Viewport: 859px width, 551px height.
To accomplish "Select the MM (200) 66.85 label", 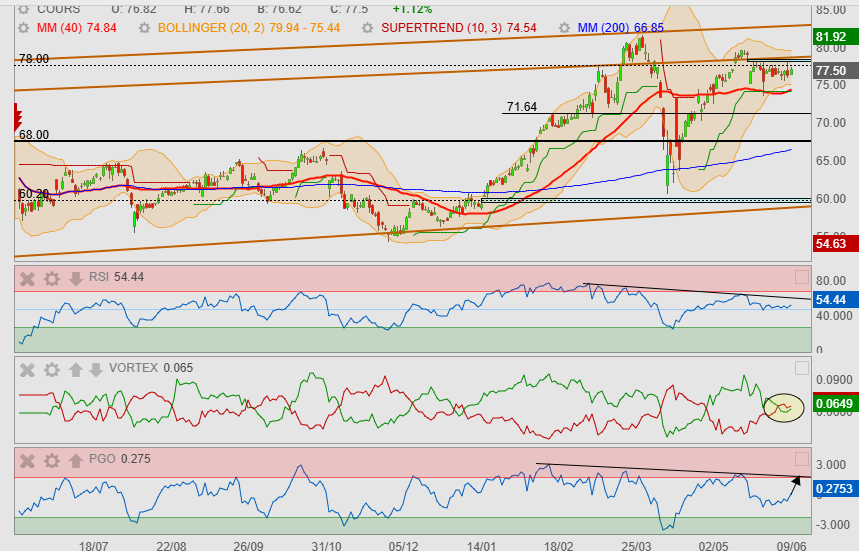I will pos(621,28).
